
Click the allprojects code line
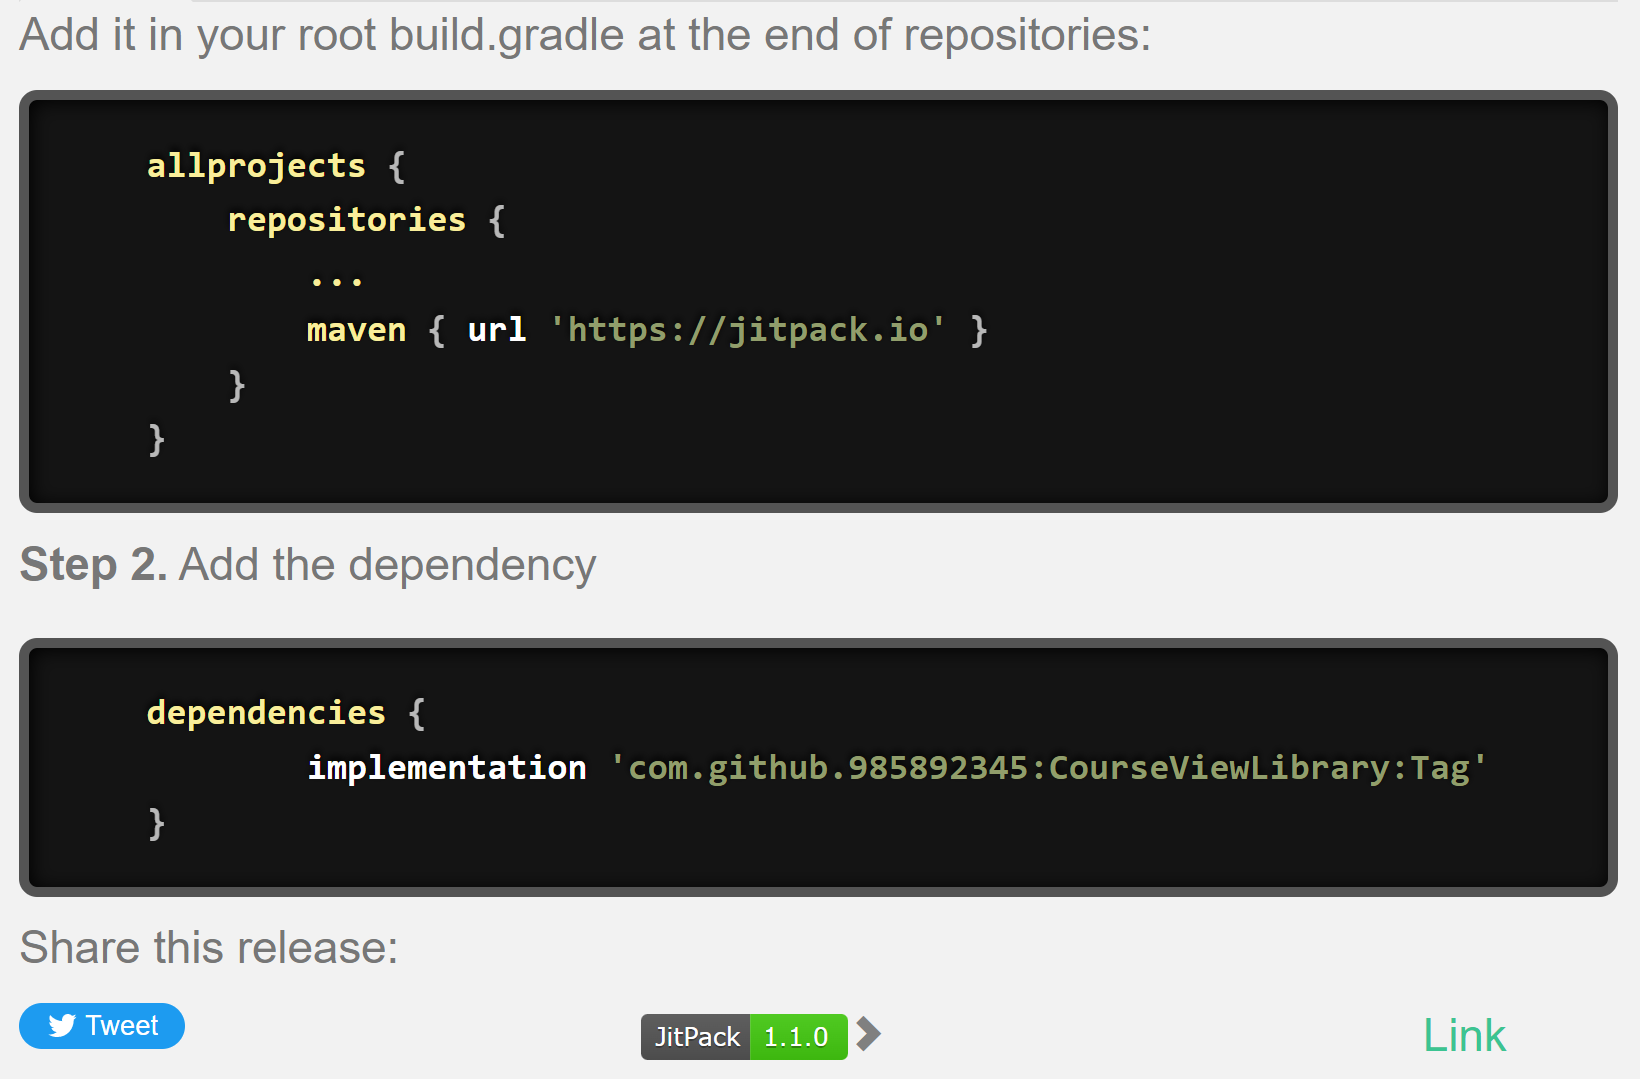click(x=276, y=166)
